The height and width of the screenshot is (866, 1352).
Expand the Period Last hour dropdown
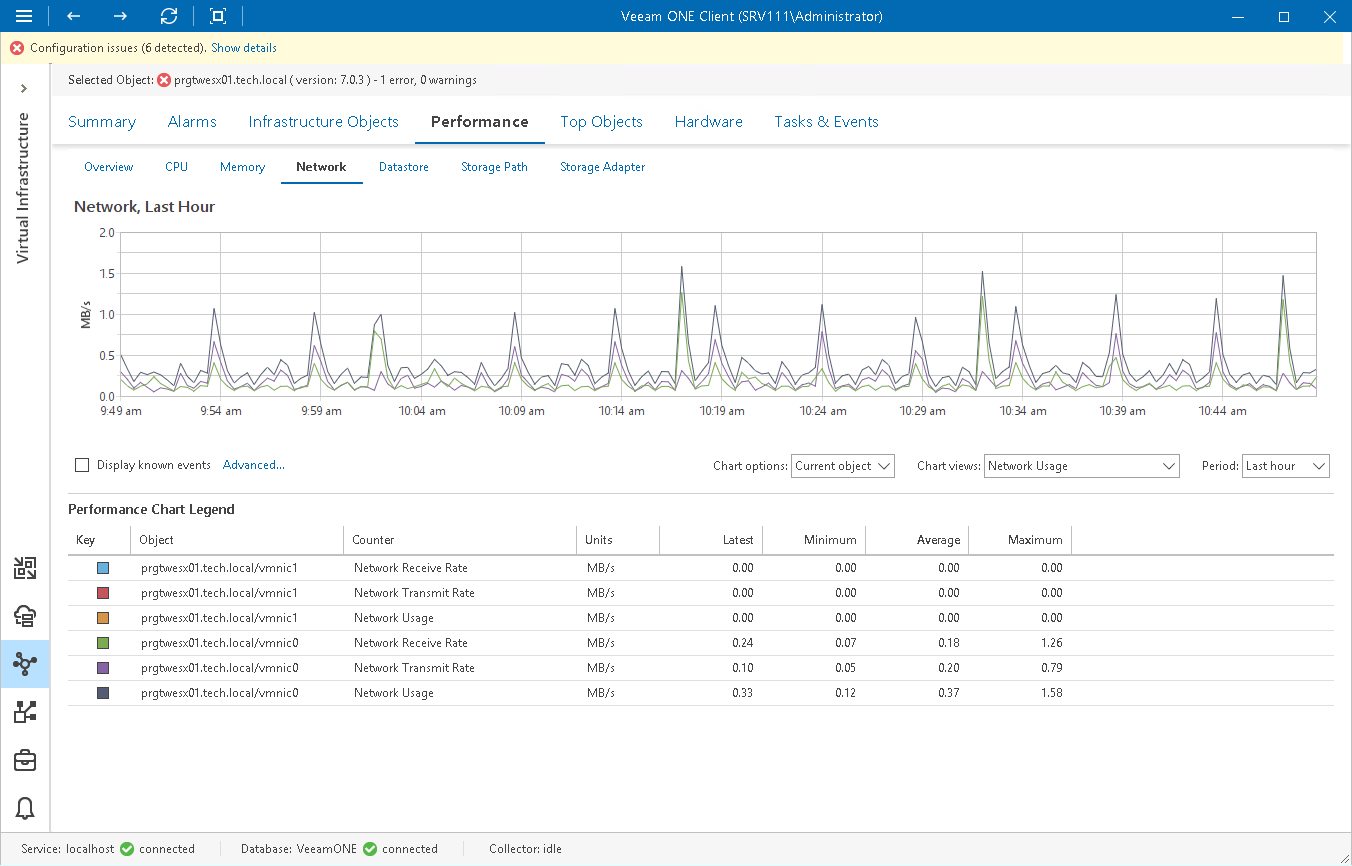(1285, 466)
